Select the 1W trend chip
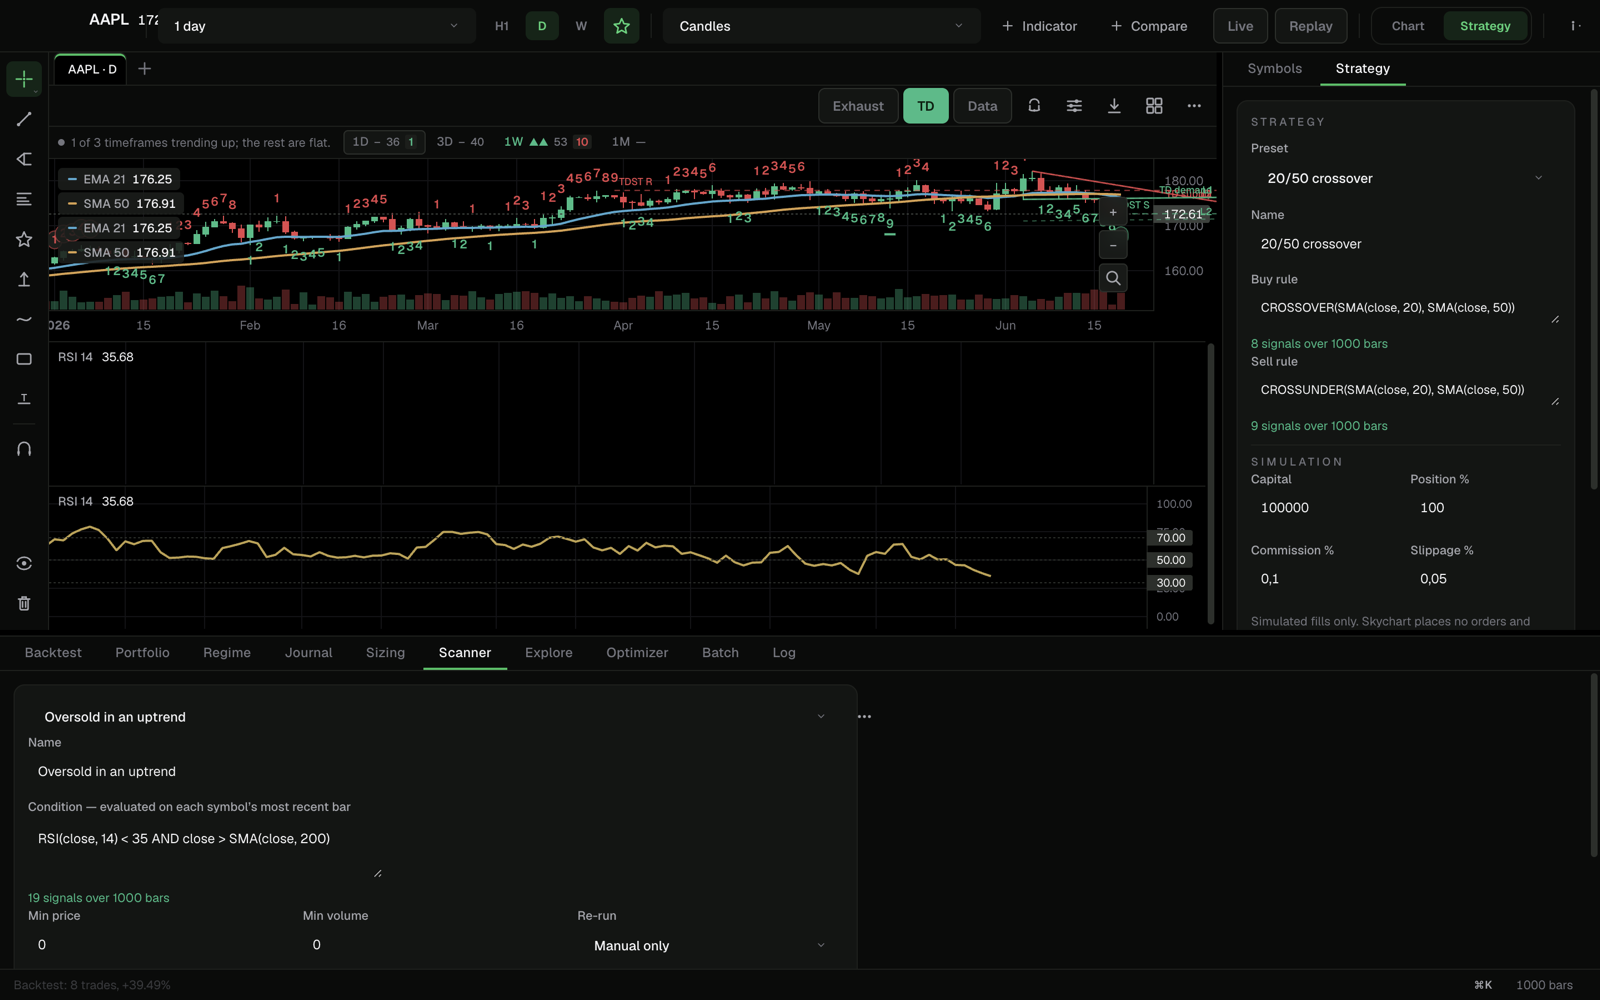Screen dimensions: 1600x1000 (x=547, y=142)
